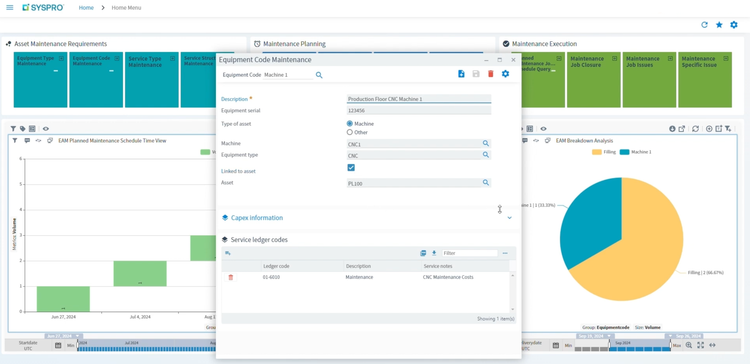Viewport: 750px width, 364px height.
Task: Expand the Maintenance Job Issues tile icon
Action: [670, 58]
